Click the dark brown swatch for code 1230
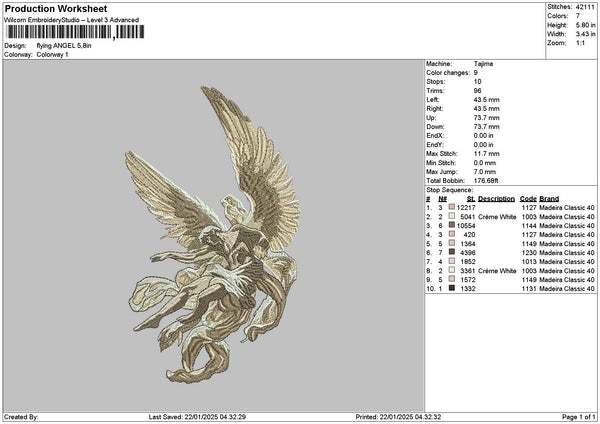Image resolution: width=600 pixels, height=424 pixels. tap(452, 252)
